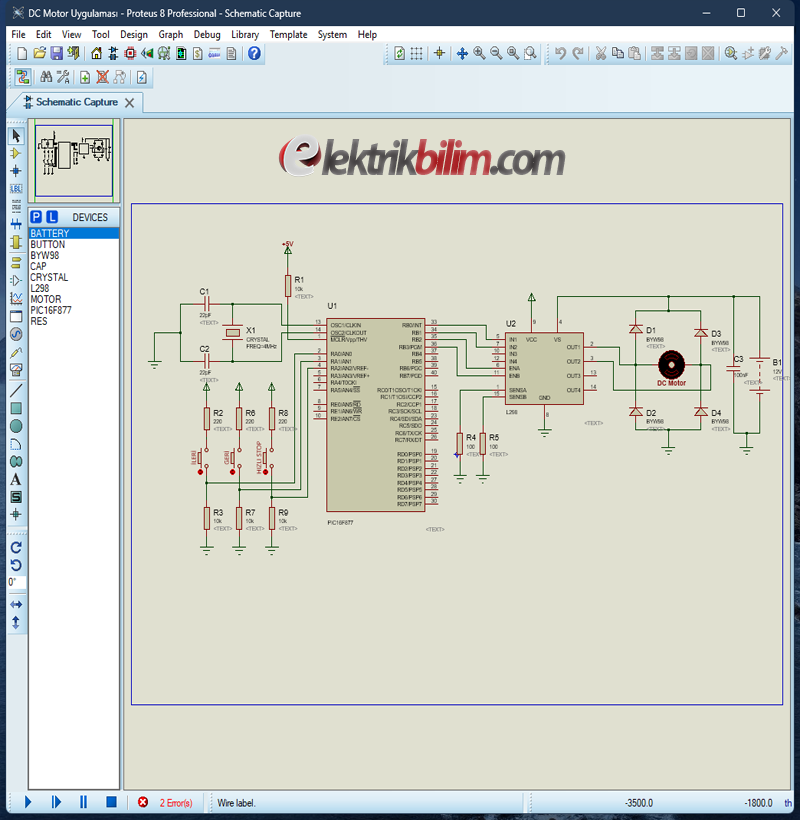Zoom in using the Zoom In toolbar icon
Viewport: 800px width, 820px height.
click(478, 54)
